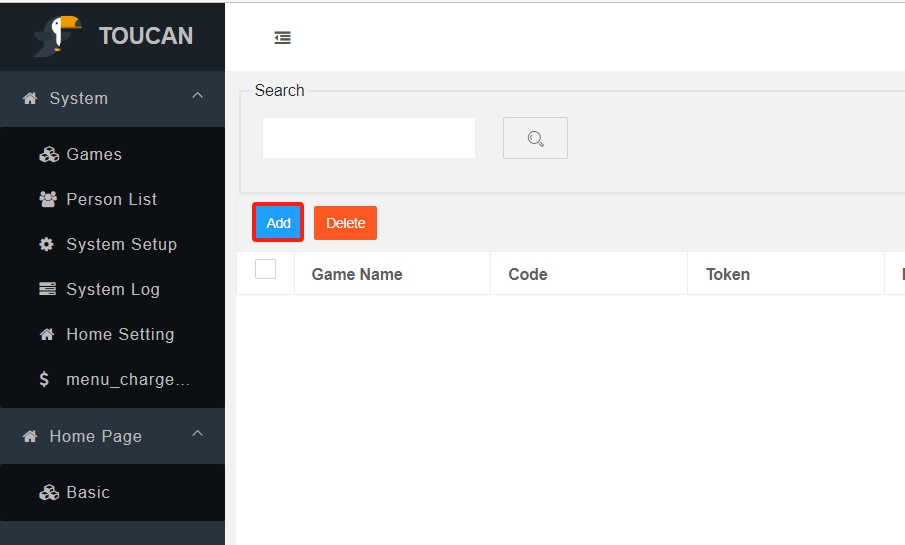Click the Games cubes icon
Viewport: 905px width, 545px height.
pyautogui.click(x=48, y=155)
